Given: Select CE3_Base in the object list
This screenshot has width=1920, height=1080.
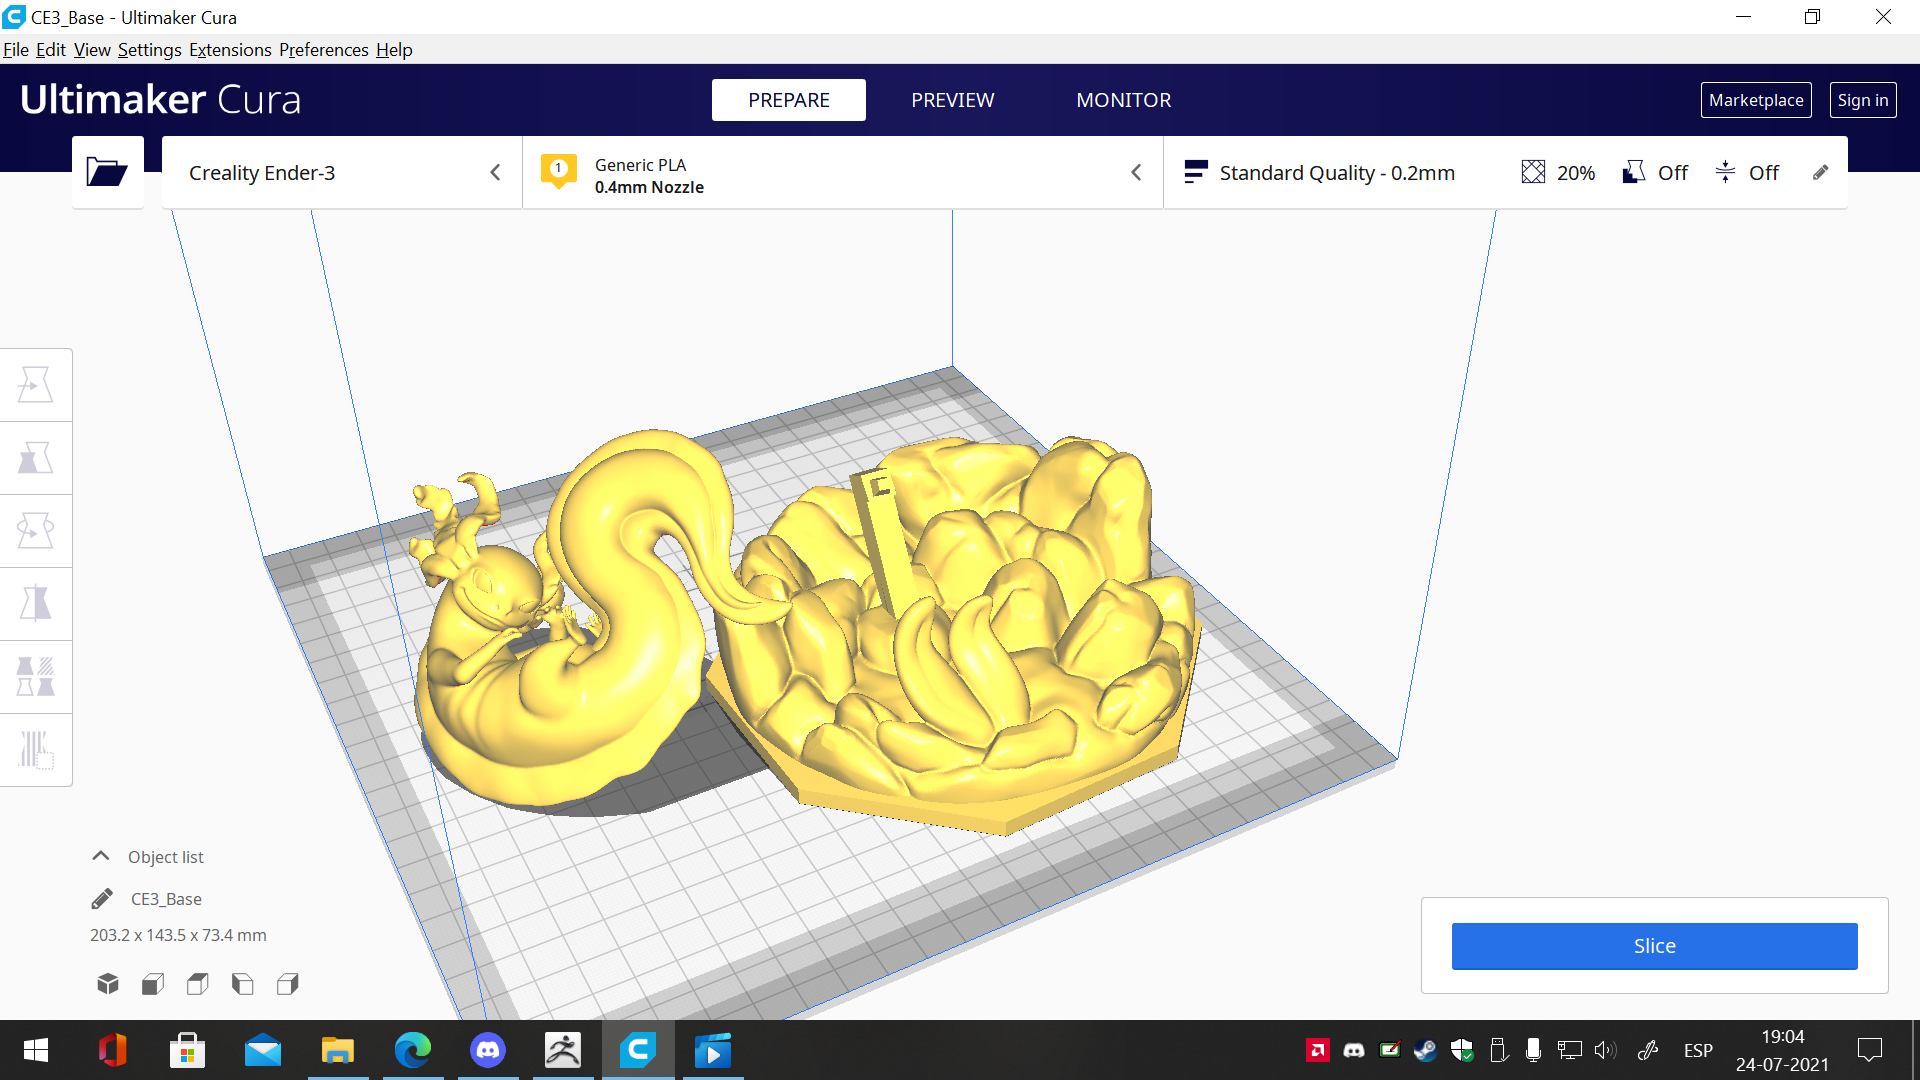Looking at the screenshot, I should (x=166, y=899).
